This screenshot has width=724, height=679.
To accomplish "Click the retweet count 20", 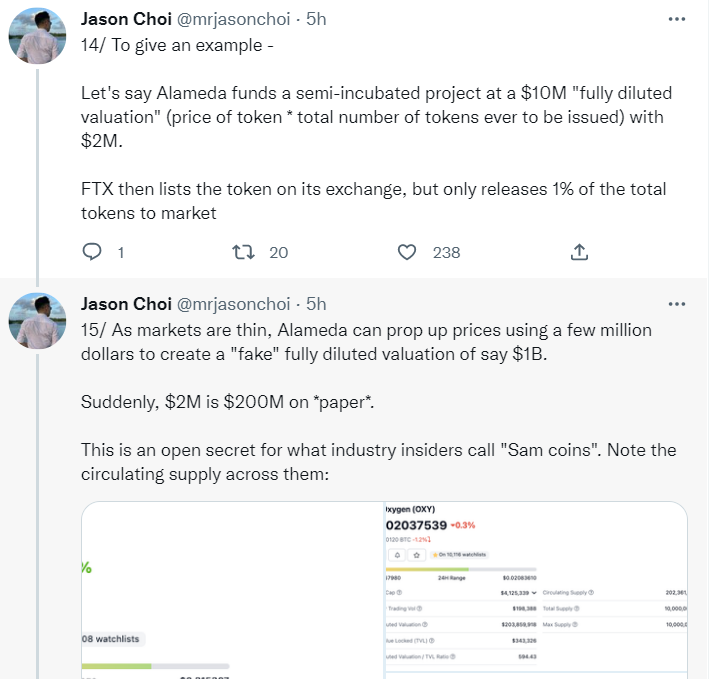I will [278, 253].
